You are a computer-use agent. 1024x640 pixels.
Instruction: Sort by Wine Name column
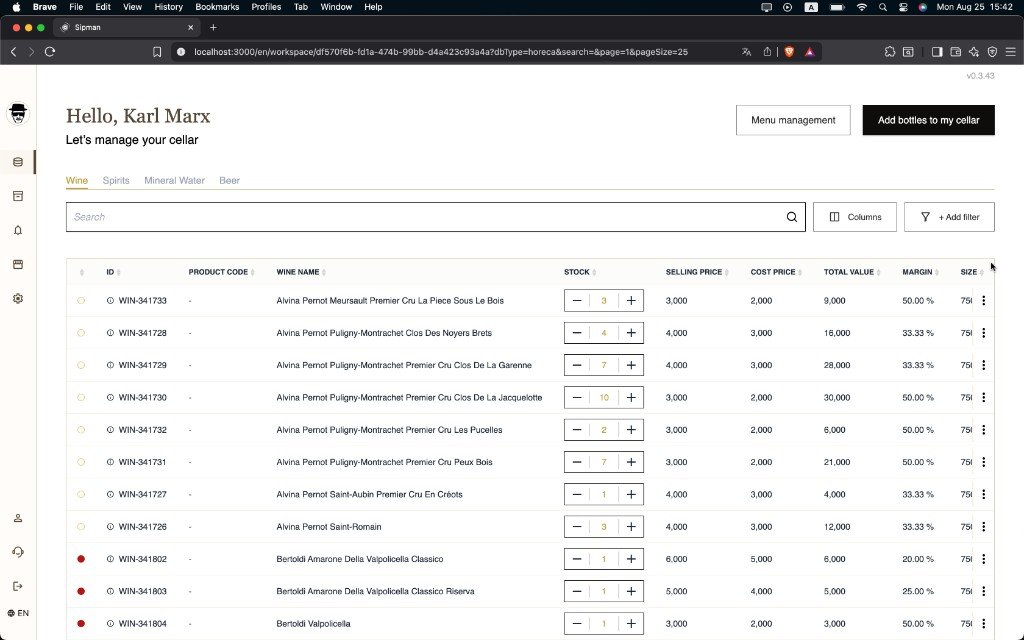coord(301,272)
